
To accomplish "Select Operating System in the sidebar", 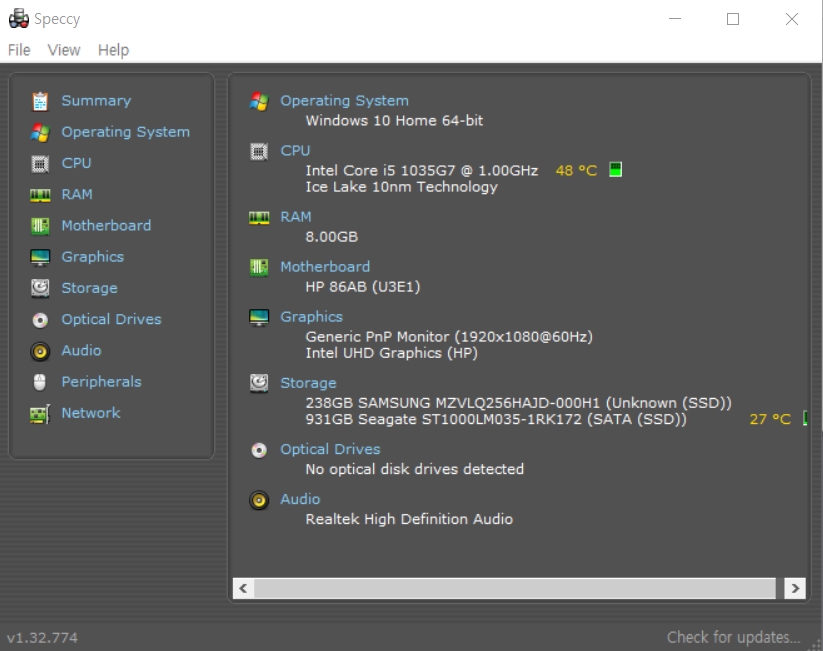I will pyautogui.click(x=125, y=132).
